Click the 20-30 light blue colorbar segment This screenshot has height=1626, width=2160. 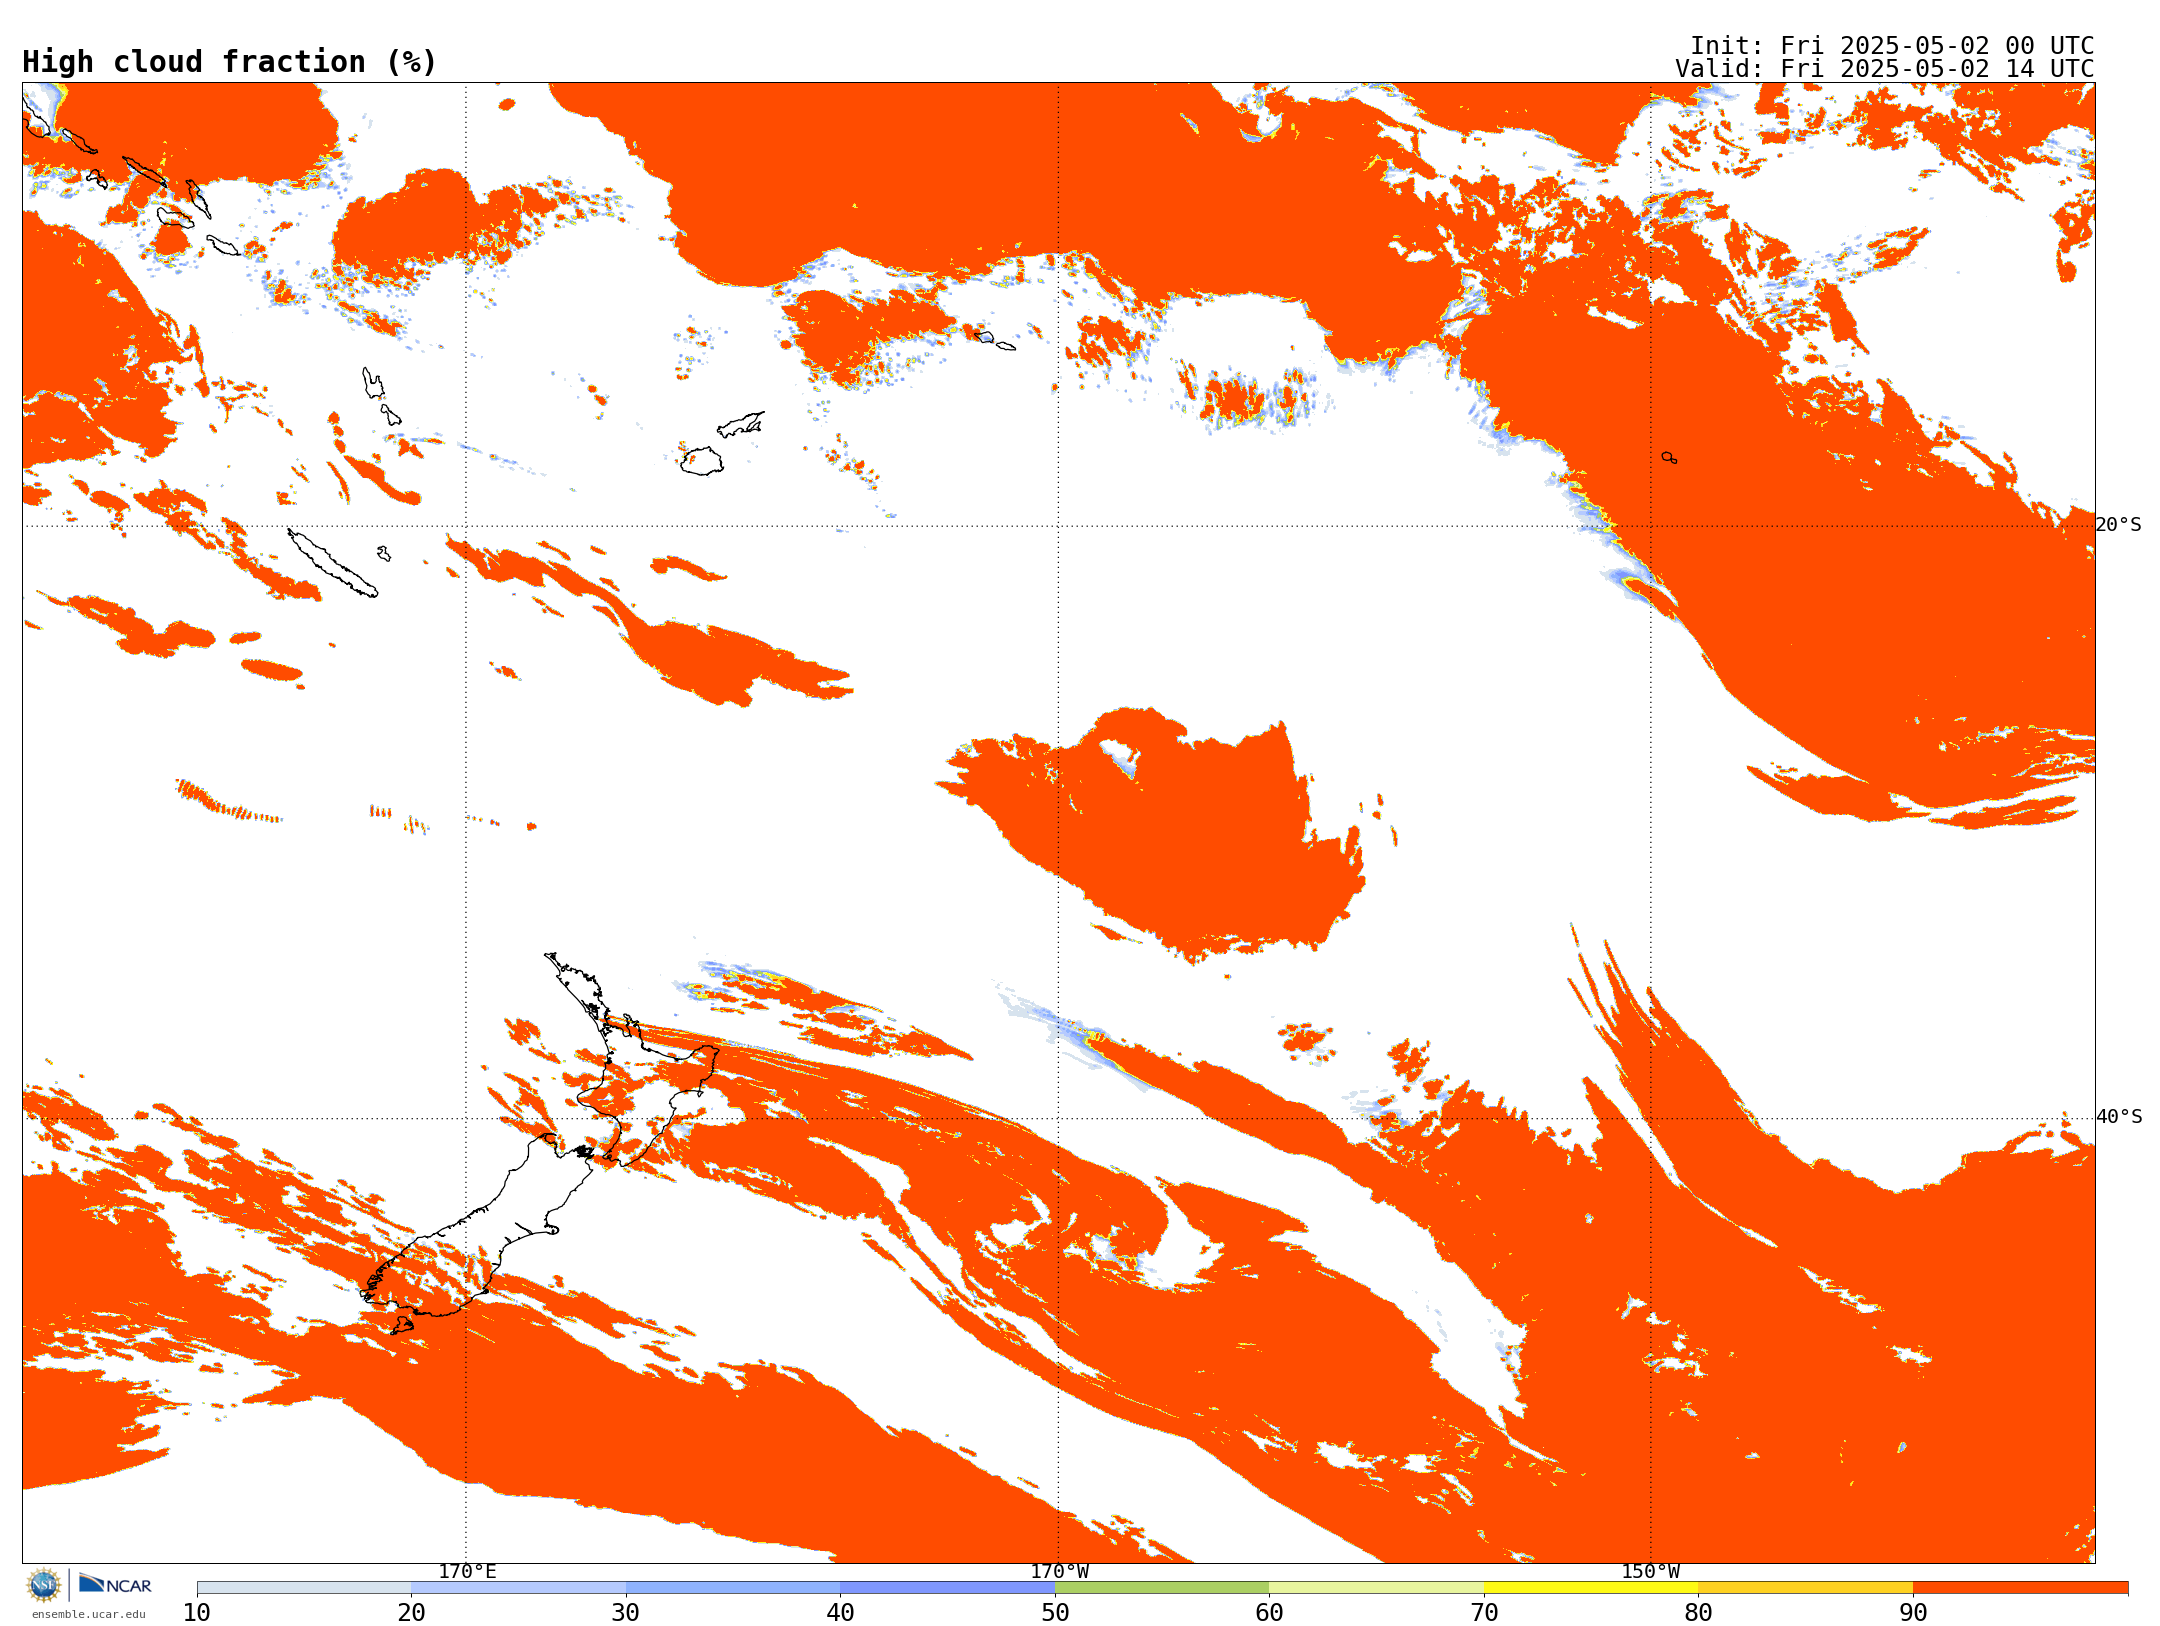(519, 1588)
